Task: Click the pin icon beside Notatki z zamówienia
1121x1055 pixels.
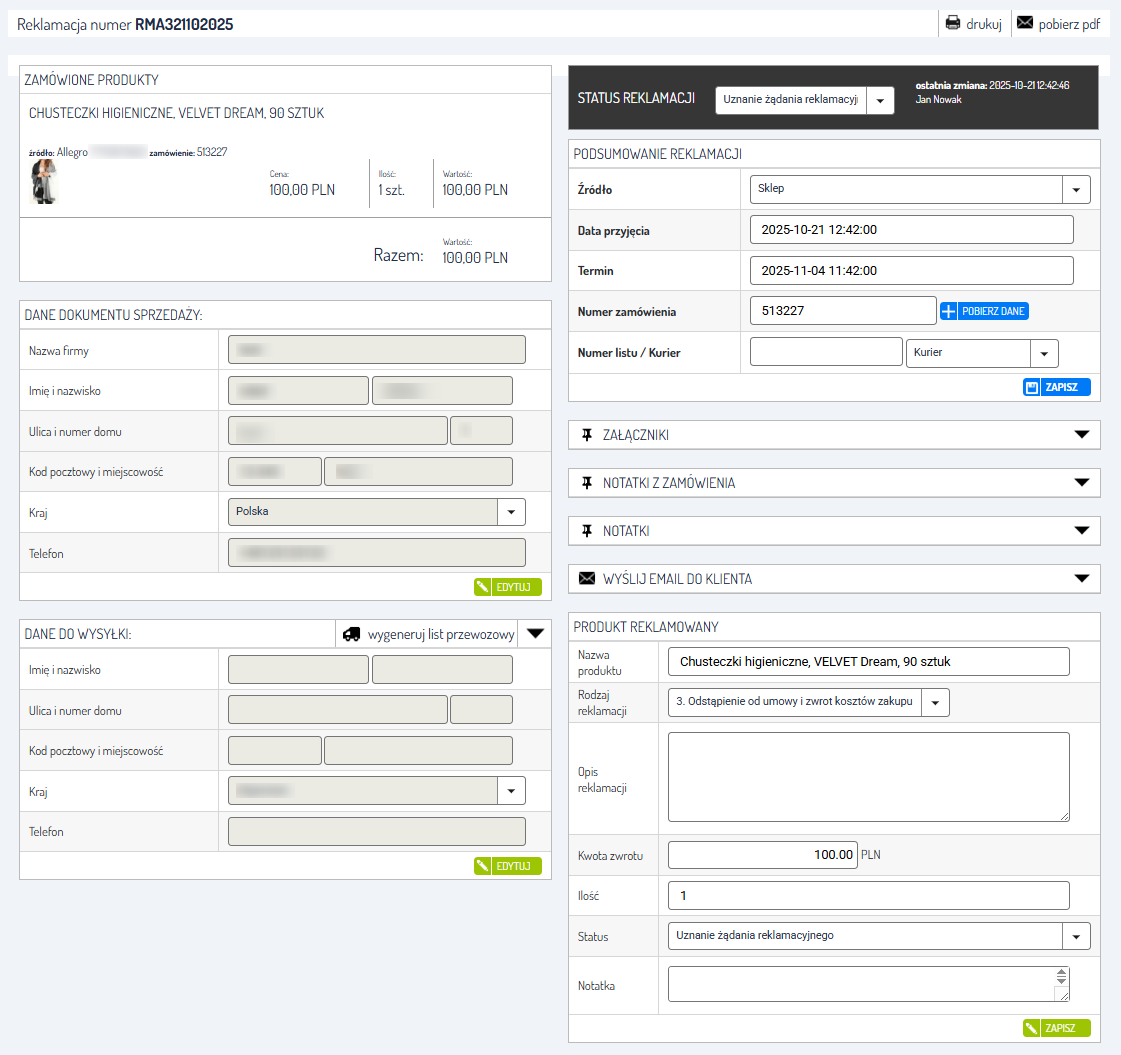Action: [x=587, y=483]
